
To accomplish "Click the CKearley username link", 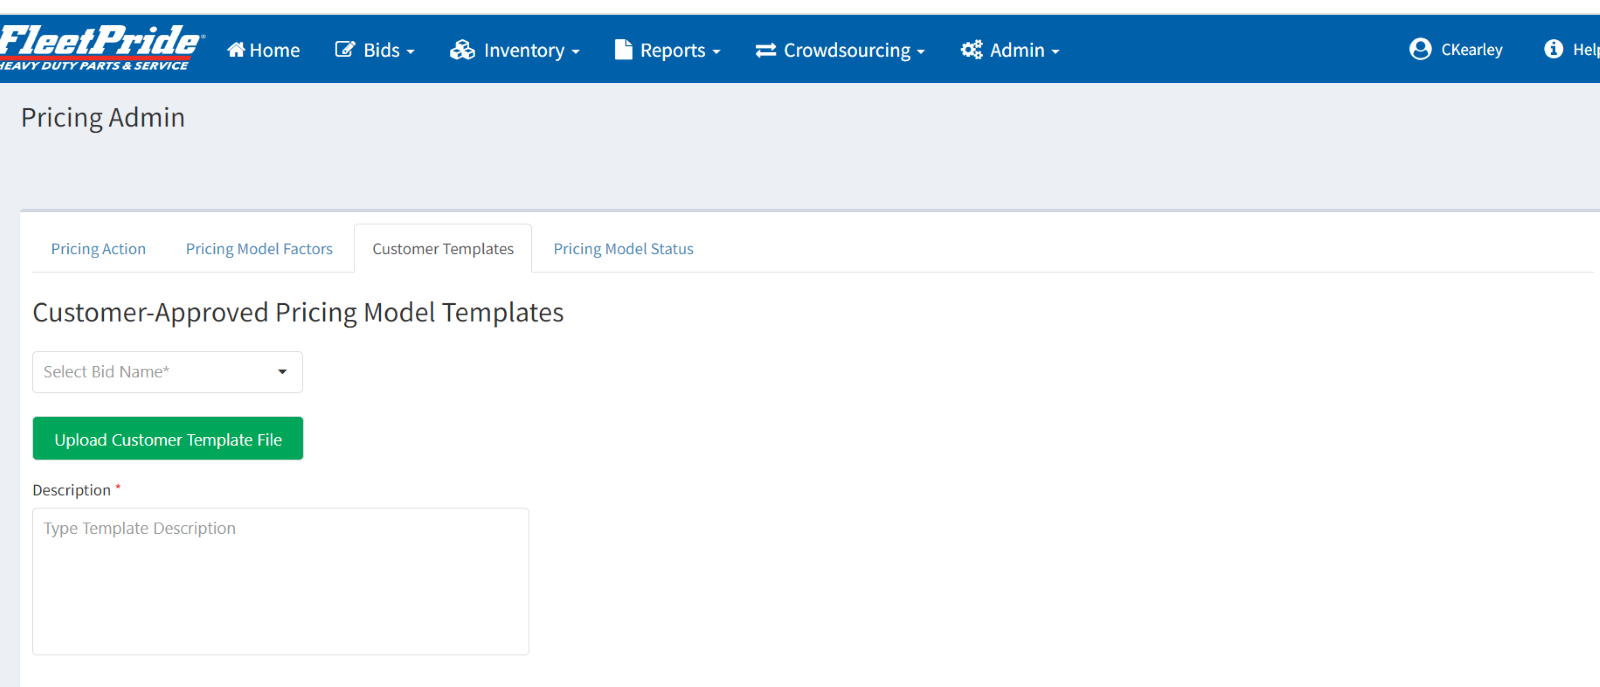I will (1471, 50).
